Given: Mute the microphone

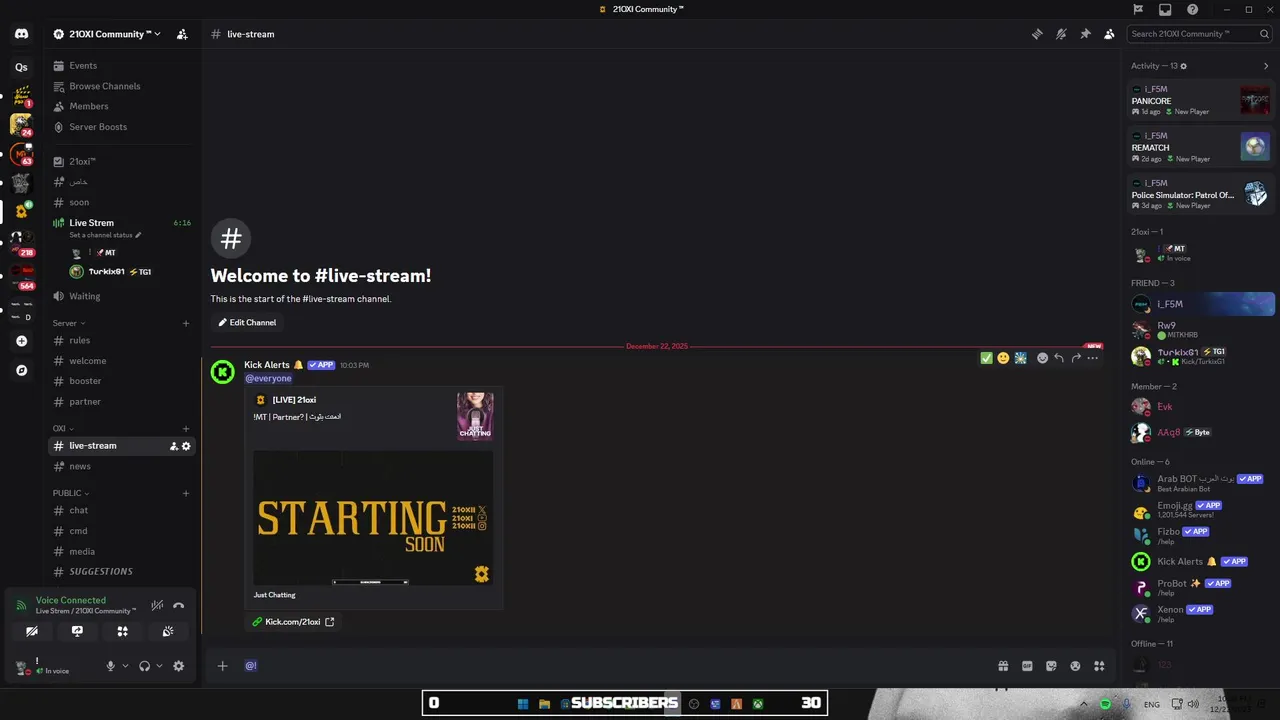Looking at the screenshot, I should 111,666.
